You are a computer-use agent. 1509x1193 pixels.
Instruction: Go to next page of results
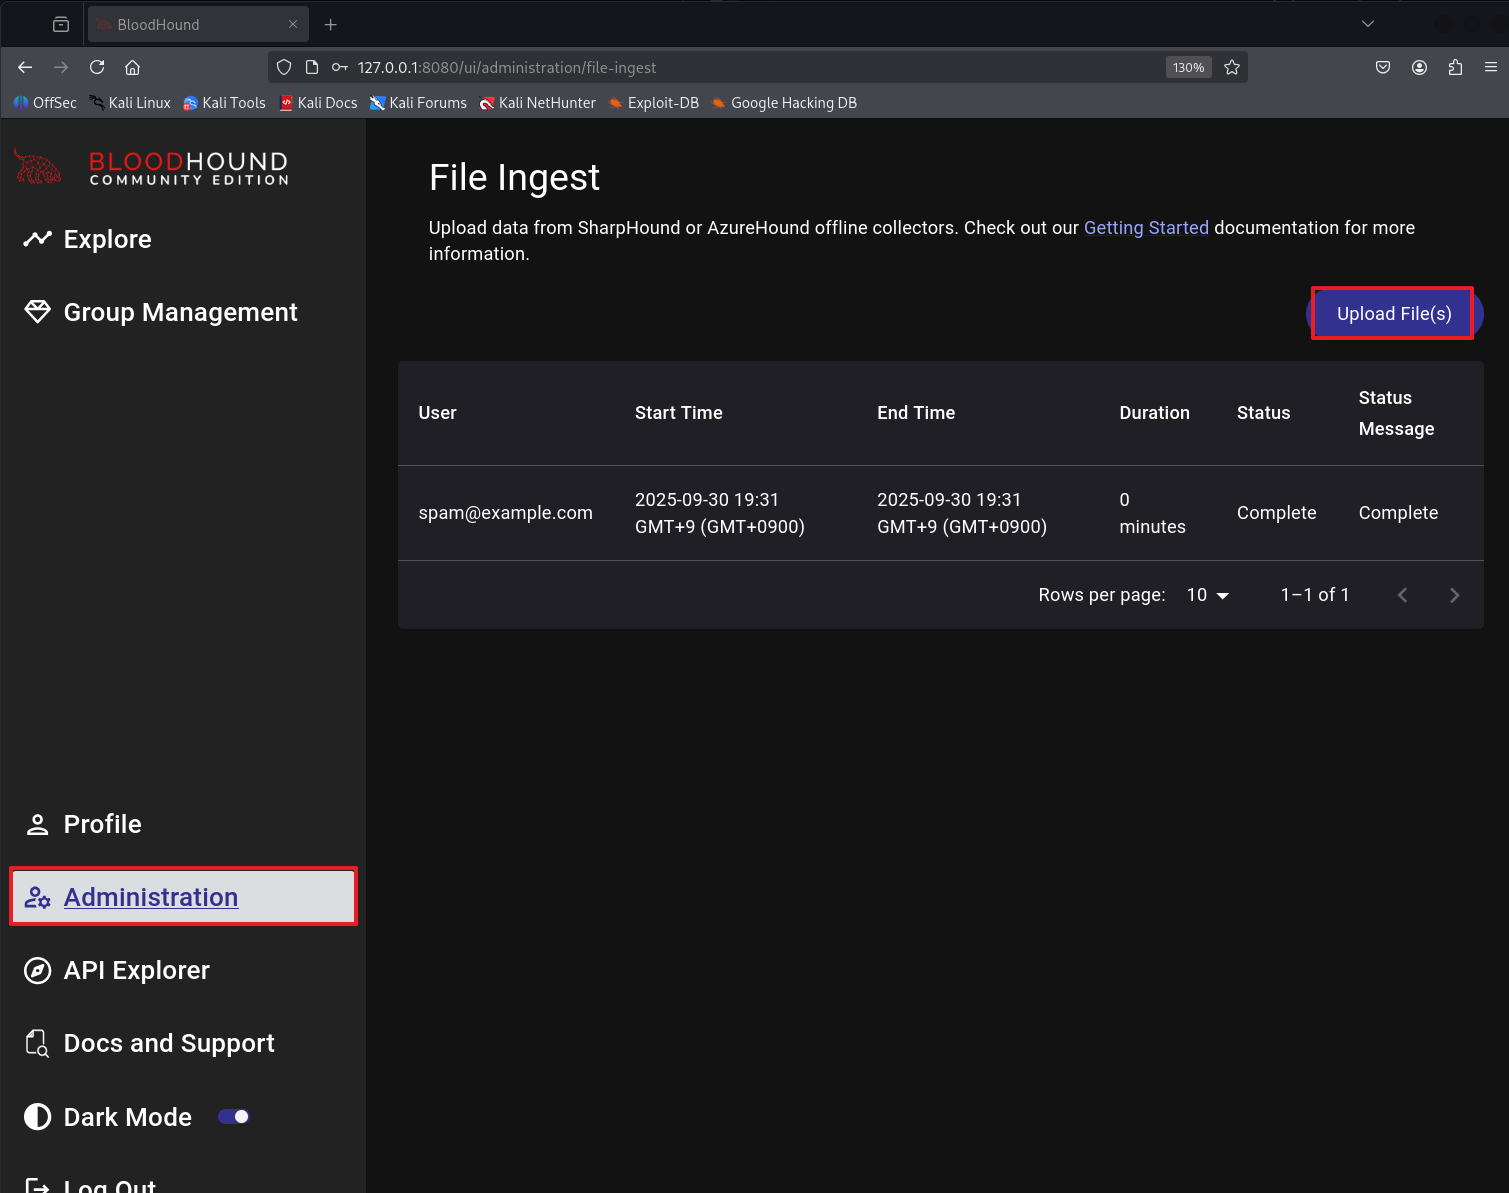click(1454, 595)
